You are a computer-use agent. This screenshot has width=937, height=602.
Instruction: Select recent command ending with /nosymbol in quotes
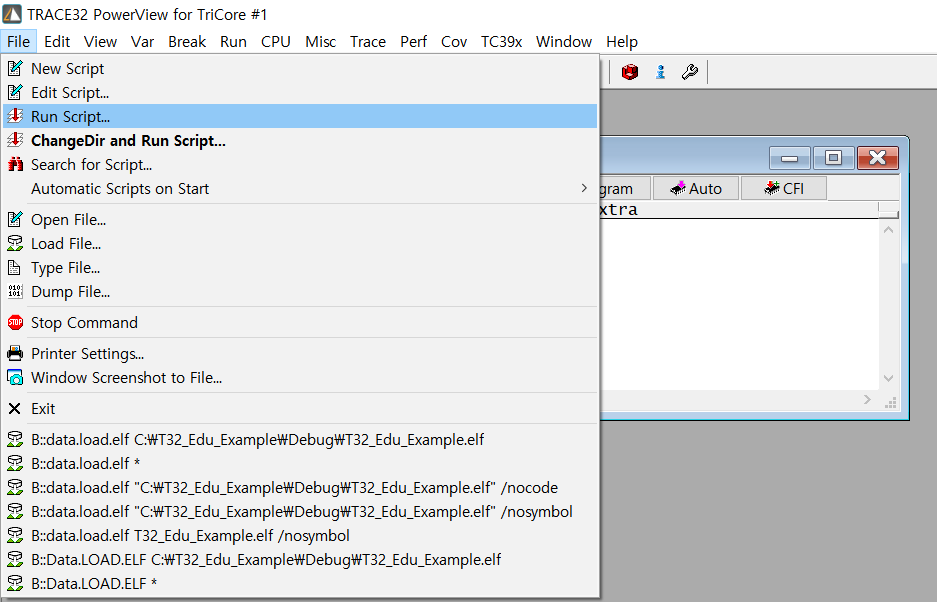click(x=299, y=511)
